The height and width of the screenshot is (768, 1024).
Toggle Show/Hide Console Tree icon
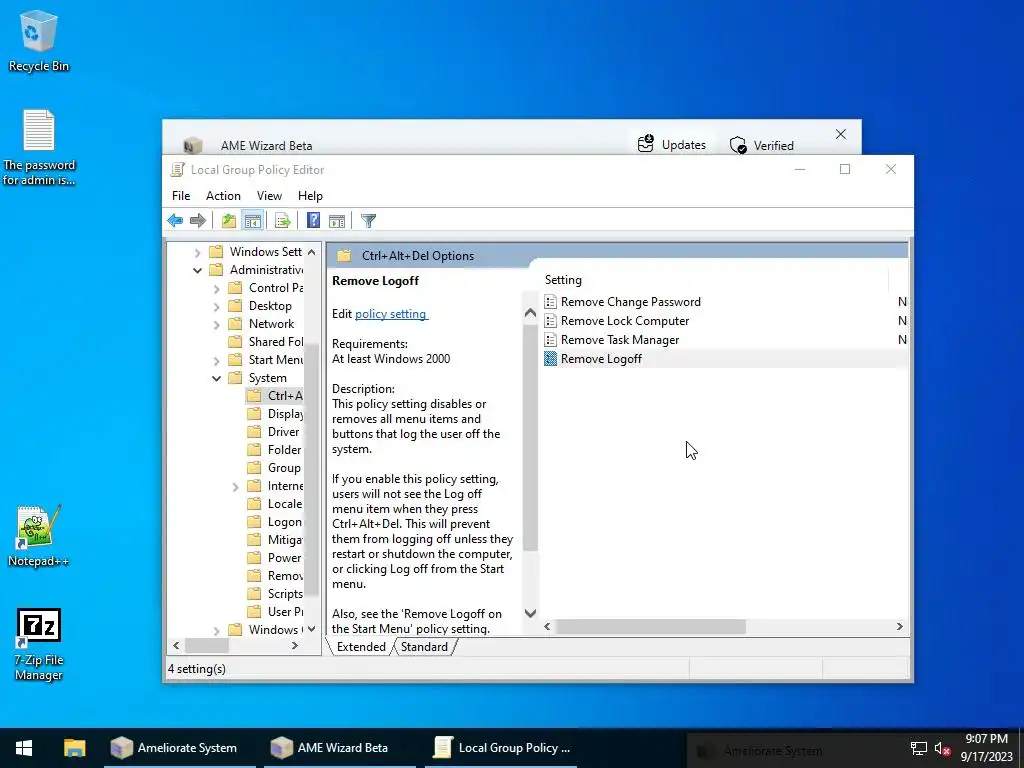coord(253,221)
